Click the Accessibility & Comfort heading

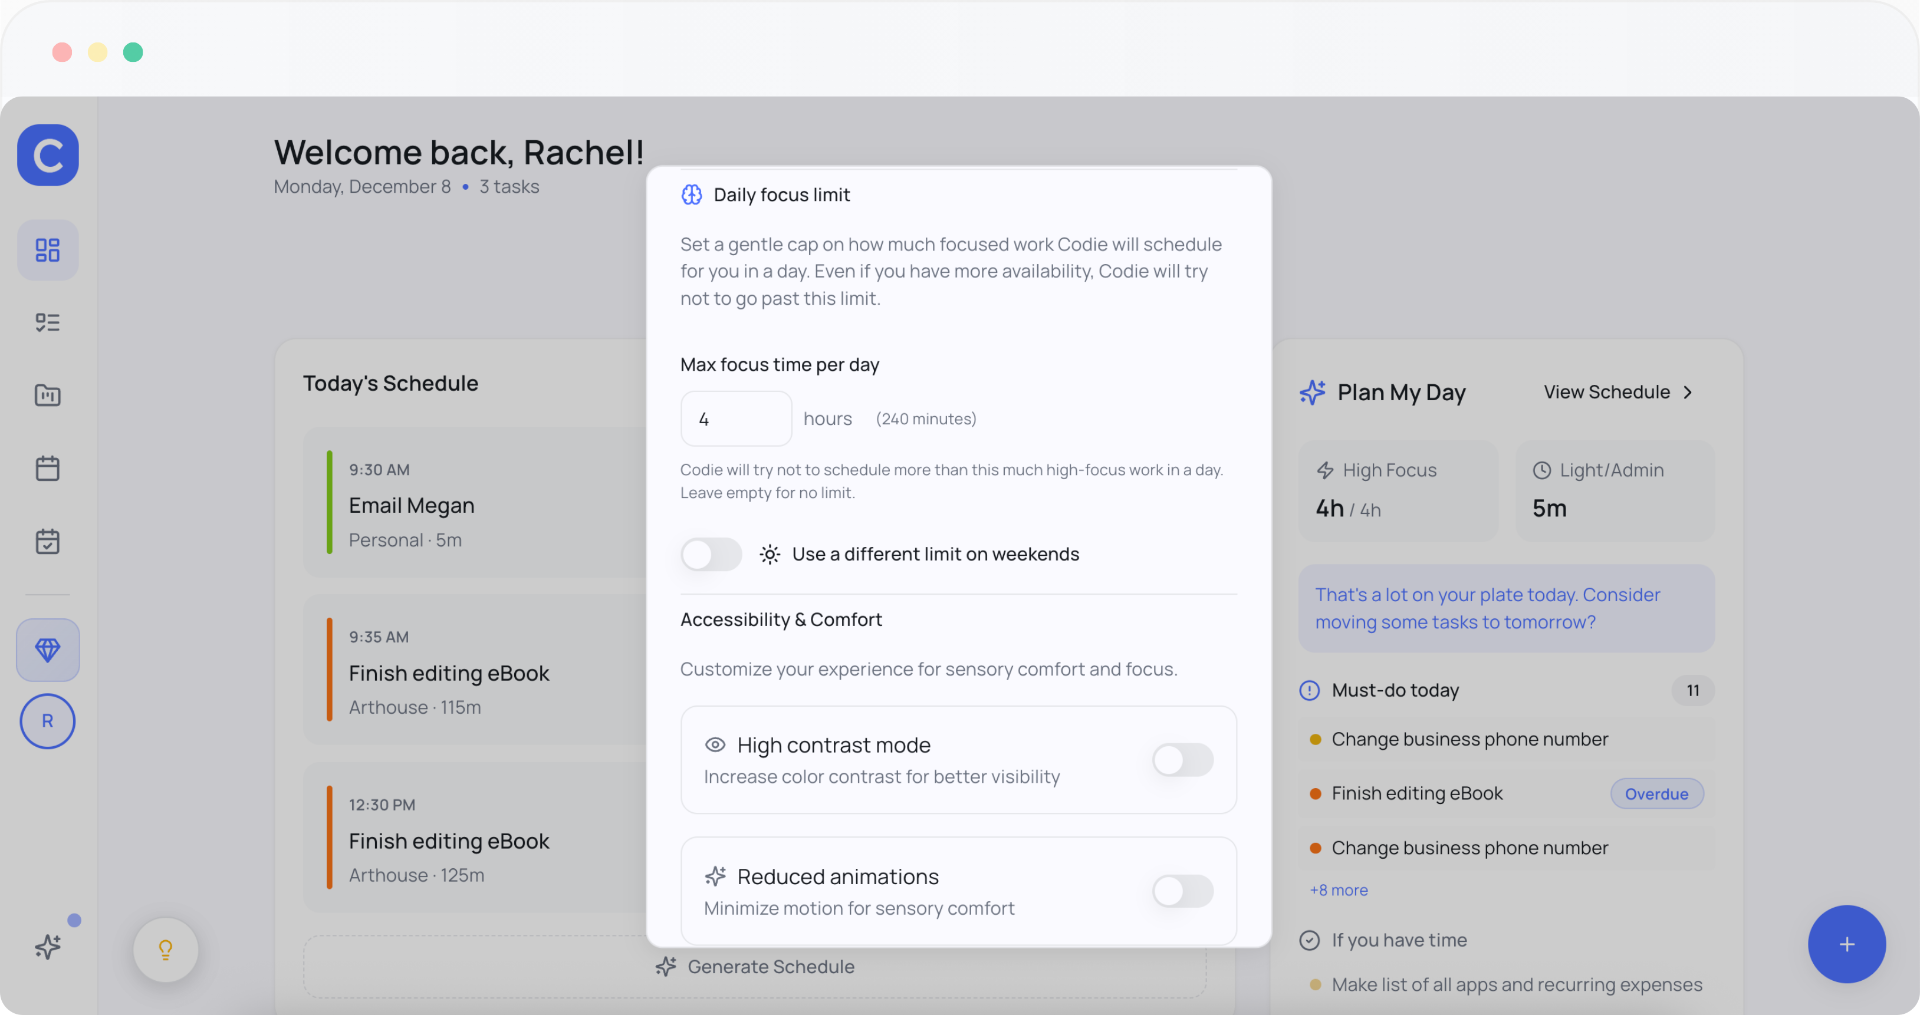click(781, 620)
